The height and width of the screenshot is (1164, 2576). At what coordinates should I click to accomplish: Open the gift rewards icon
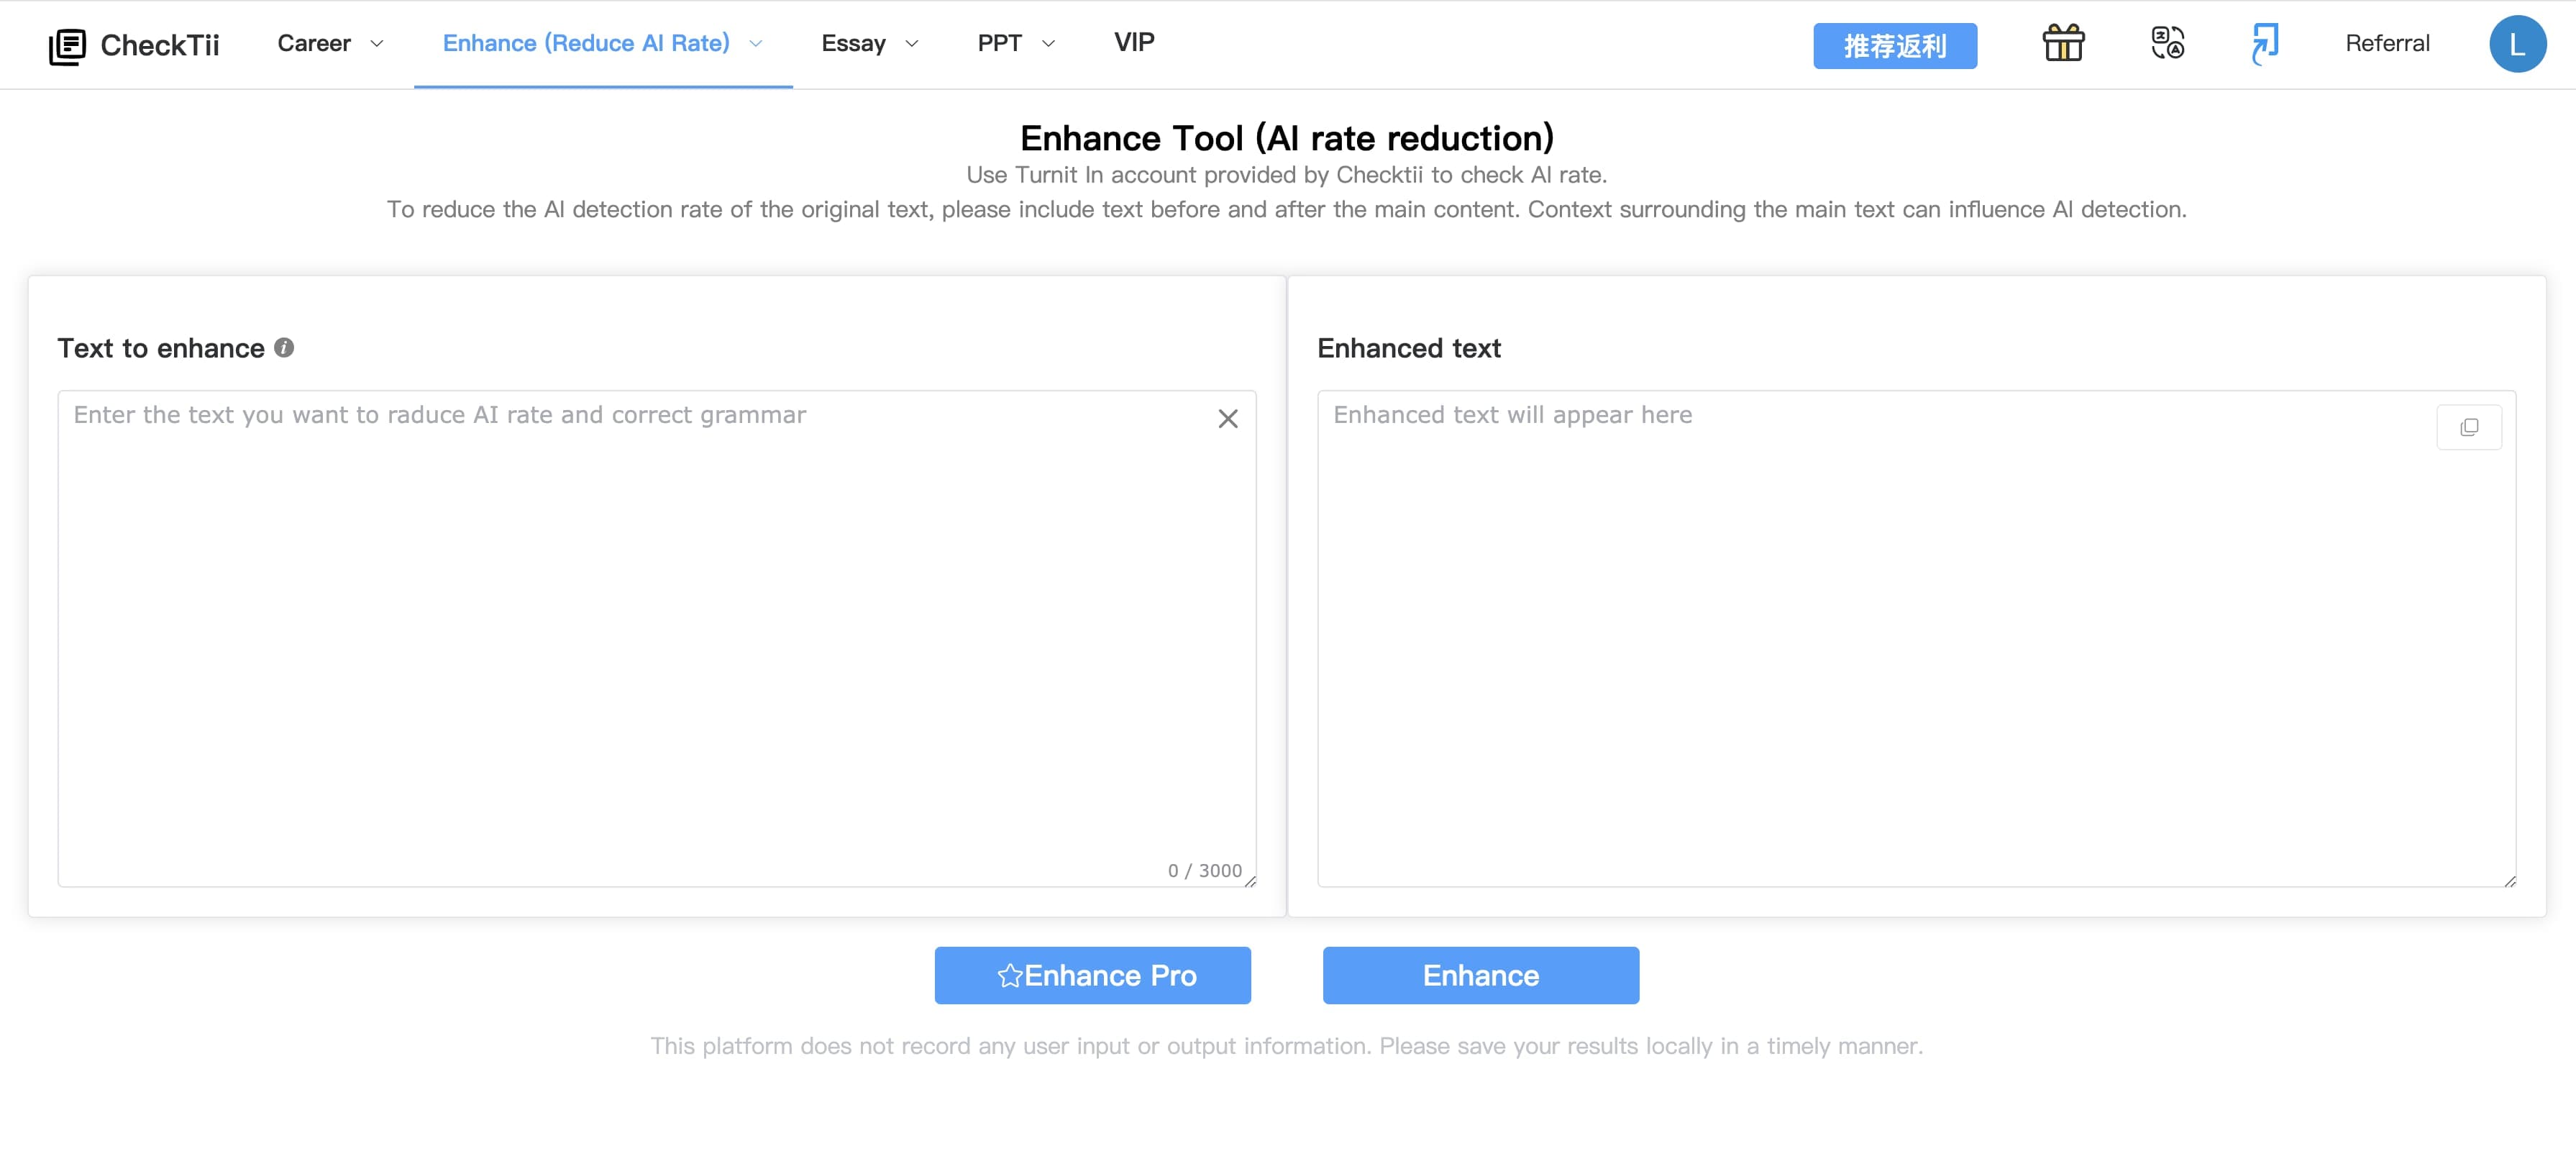point(2063,43)
